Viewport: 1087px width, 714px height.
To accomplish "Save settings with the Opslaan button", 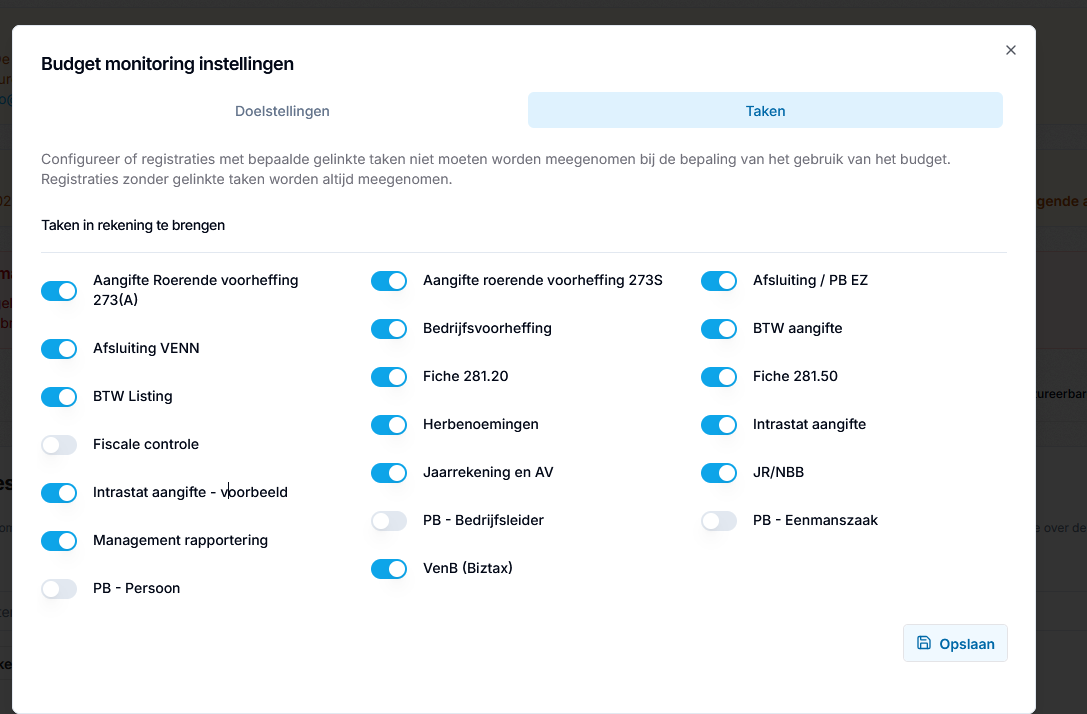I will pos(955,643).
